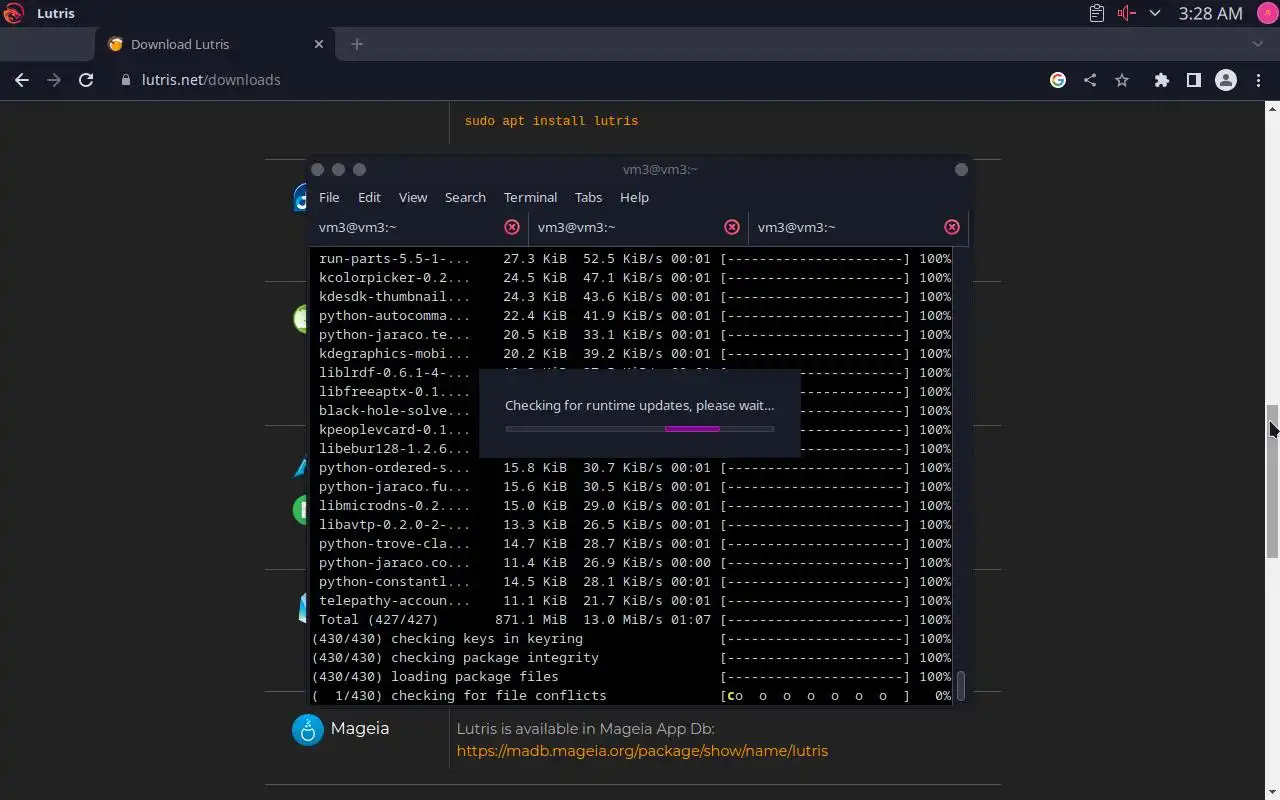This screenshot has height=800, width=1280.
Task: Select the Download Lutris browser tab
Action: click(x=217, y=44)
